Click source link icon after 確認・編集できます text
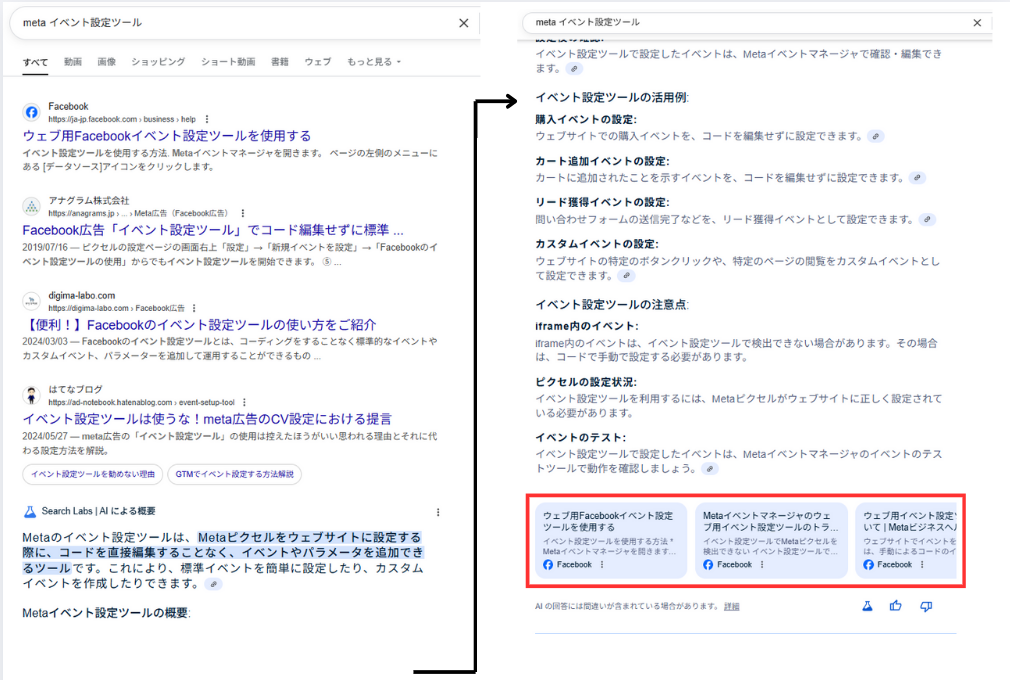 [x=574, y=69]
